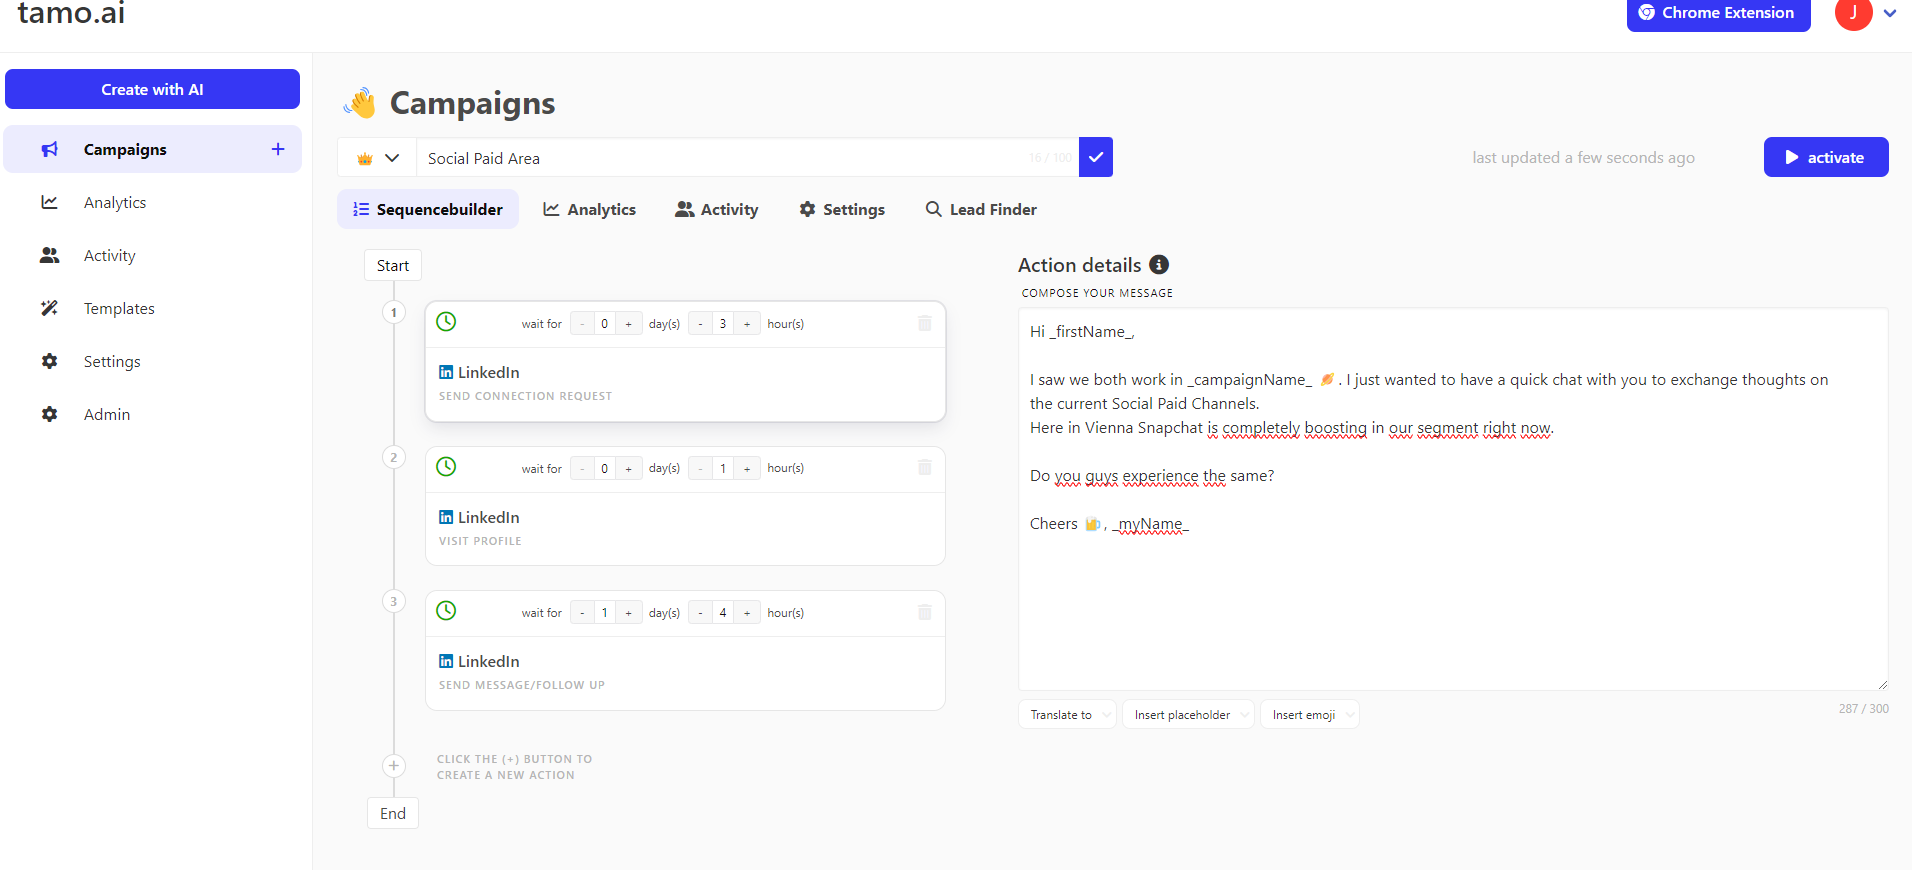Select the Send Connection Request step
Image resolution: width=1912 pixels, height=870 pixels.
coord(685,385)
